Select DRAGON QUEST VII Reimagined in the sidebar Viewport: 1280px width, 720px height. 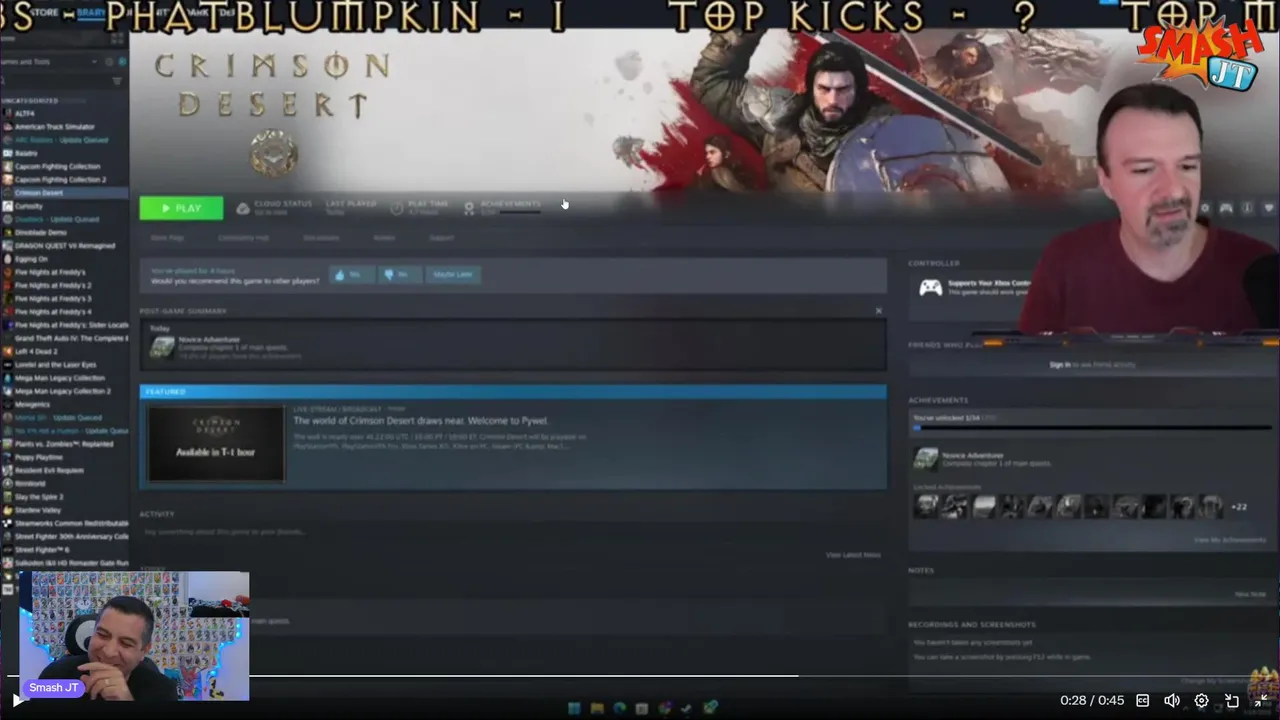pos(64,246)
